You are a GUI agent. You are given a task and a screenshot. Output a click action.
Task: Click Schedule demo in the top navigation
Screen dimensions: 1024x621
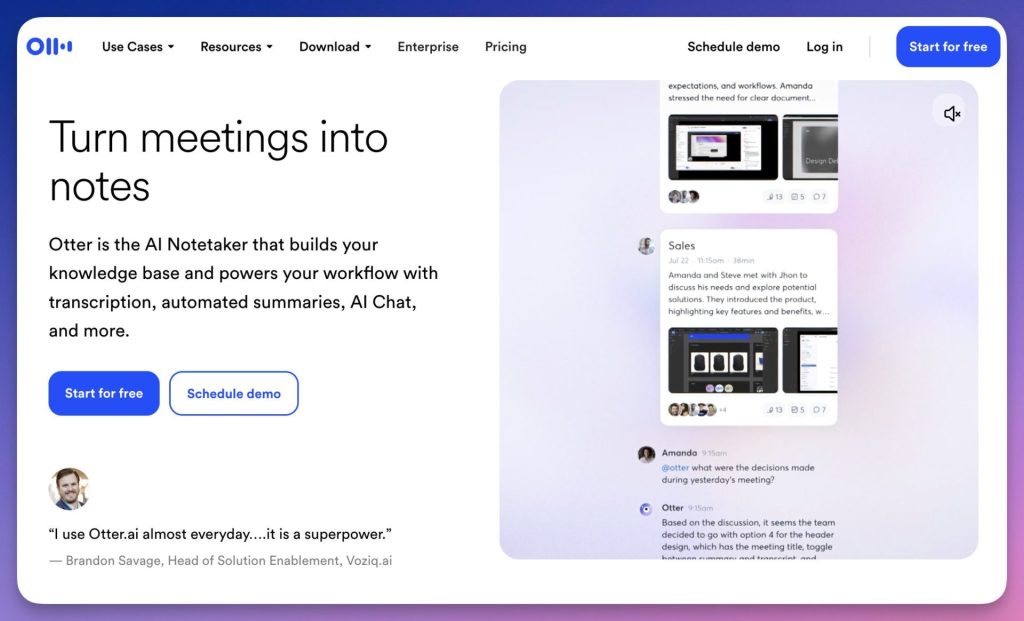pyautogui.click(x=733, y=47)
